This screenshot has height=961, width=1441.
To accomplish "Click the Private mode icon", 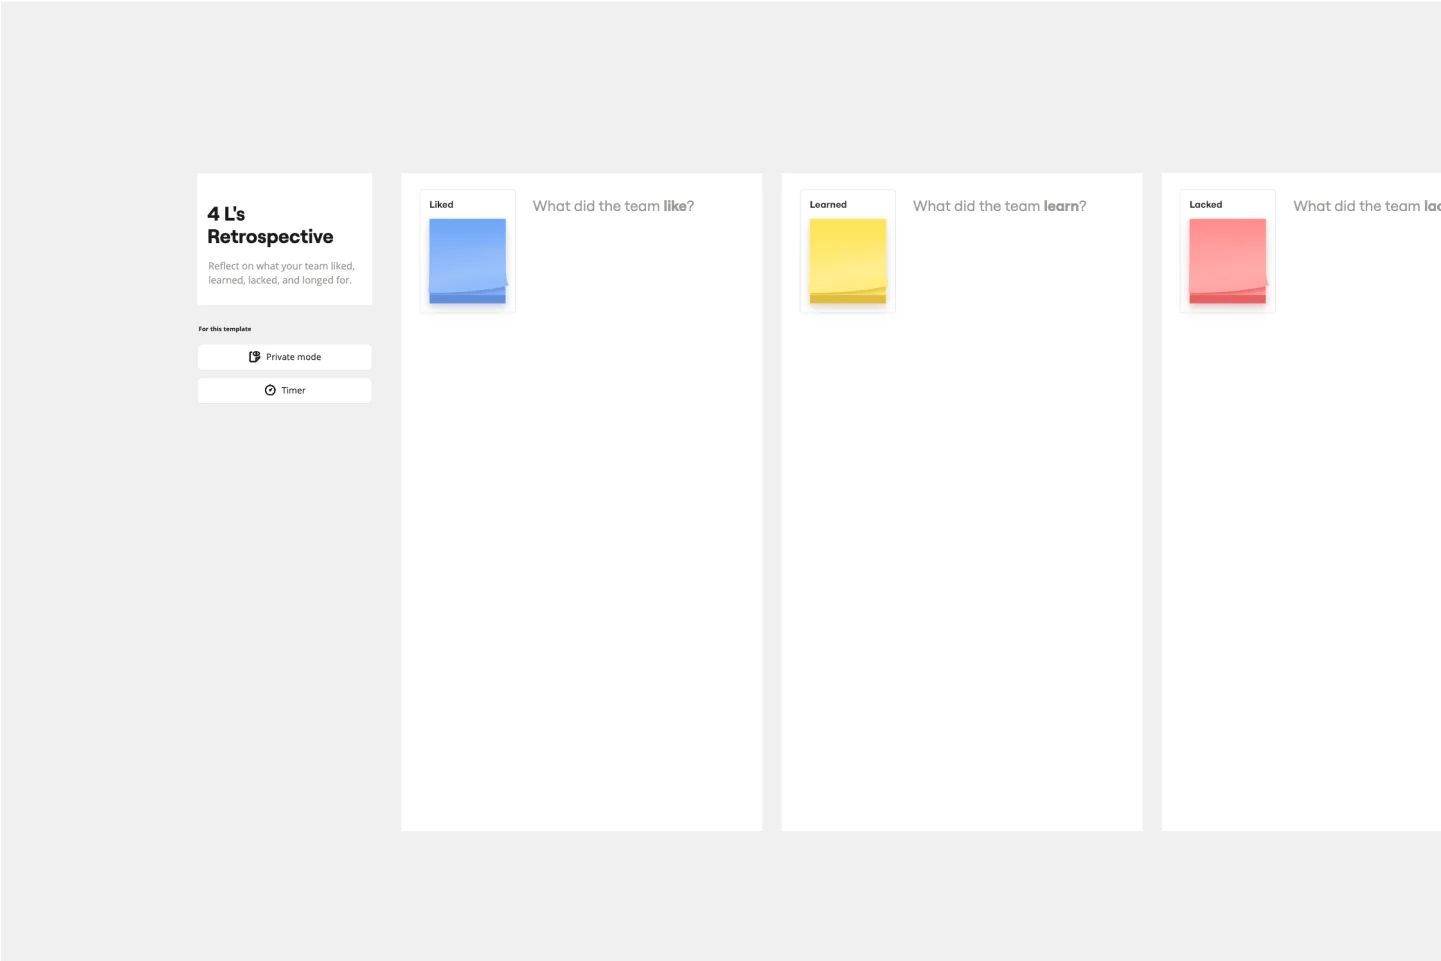I will click(x=255, y=357).
